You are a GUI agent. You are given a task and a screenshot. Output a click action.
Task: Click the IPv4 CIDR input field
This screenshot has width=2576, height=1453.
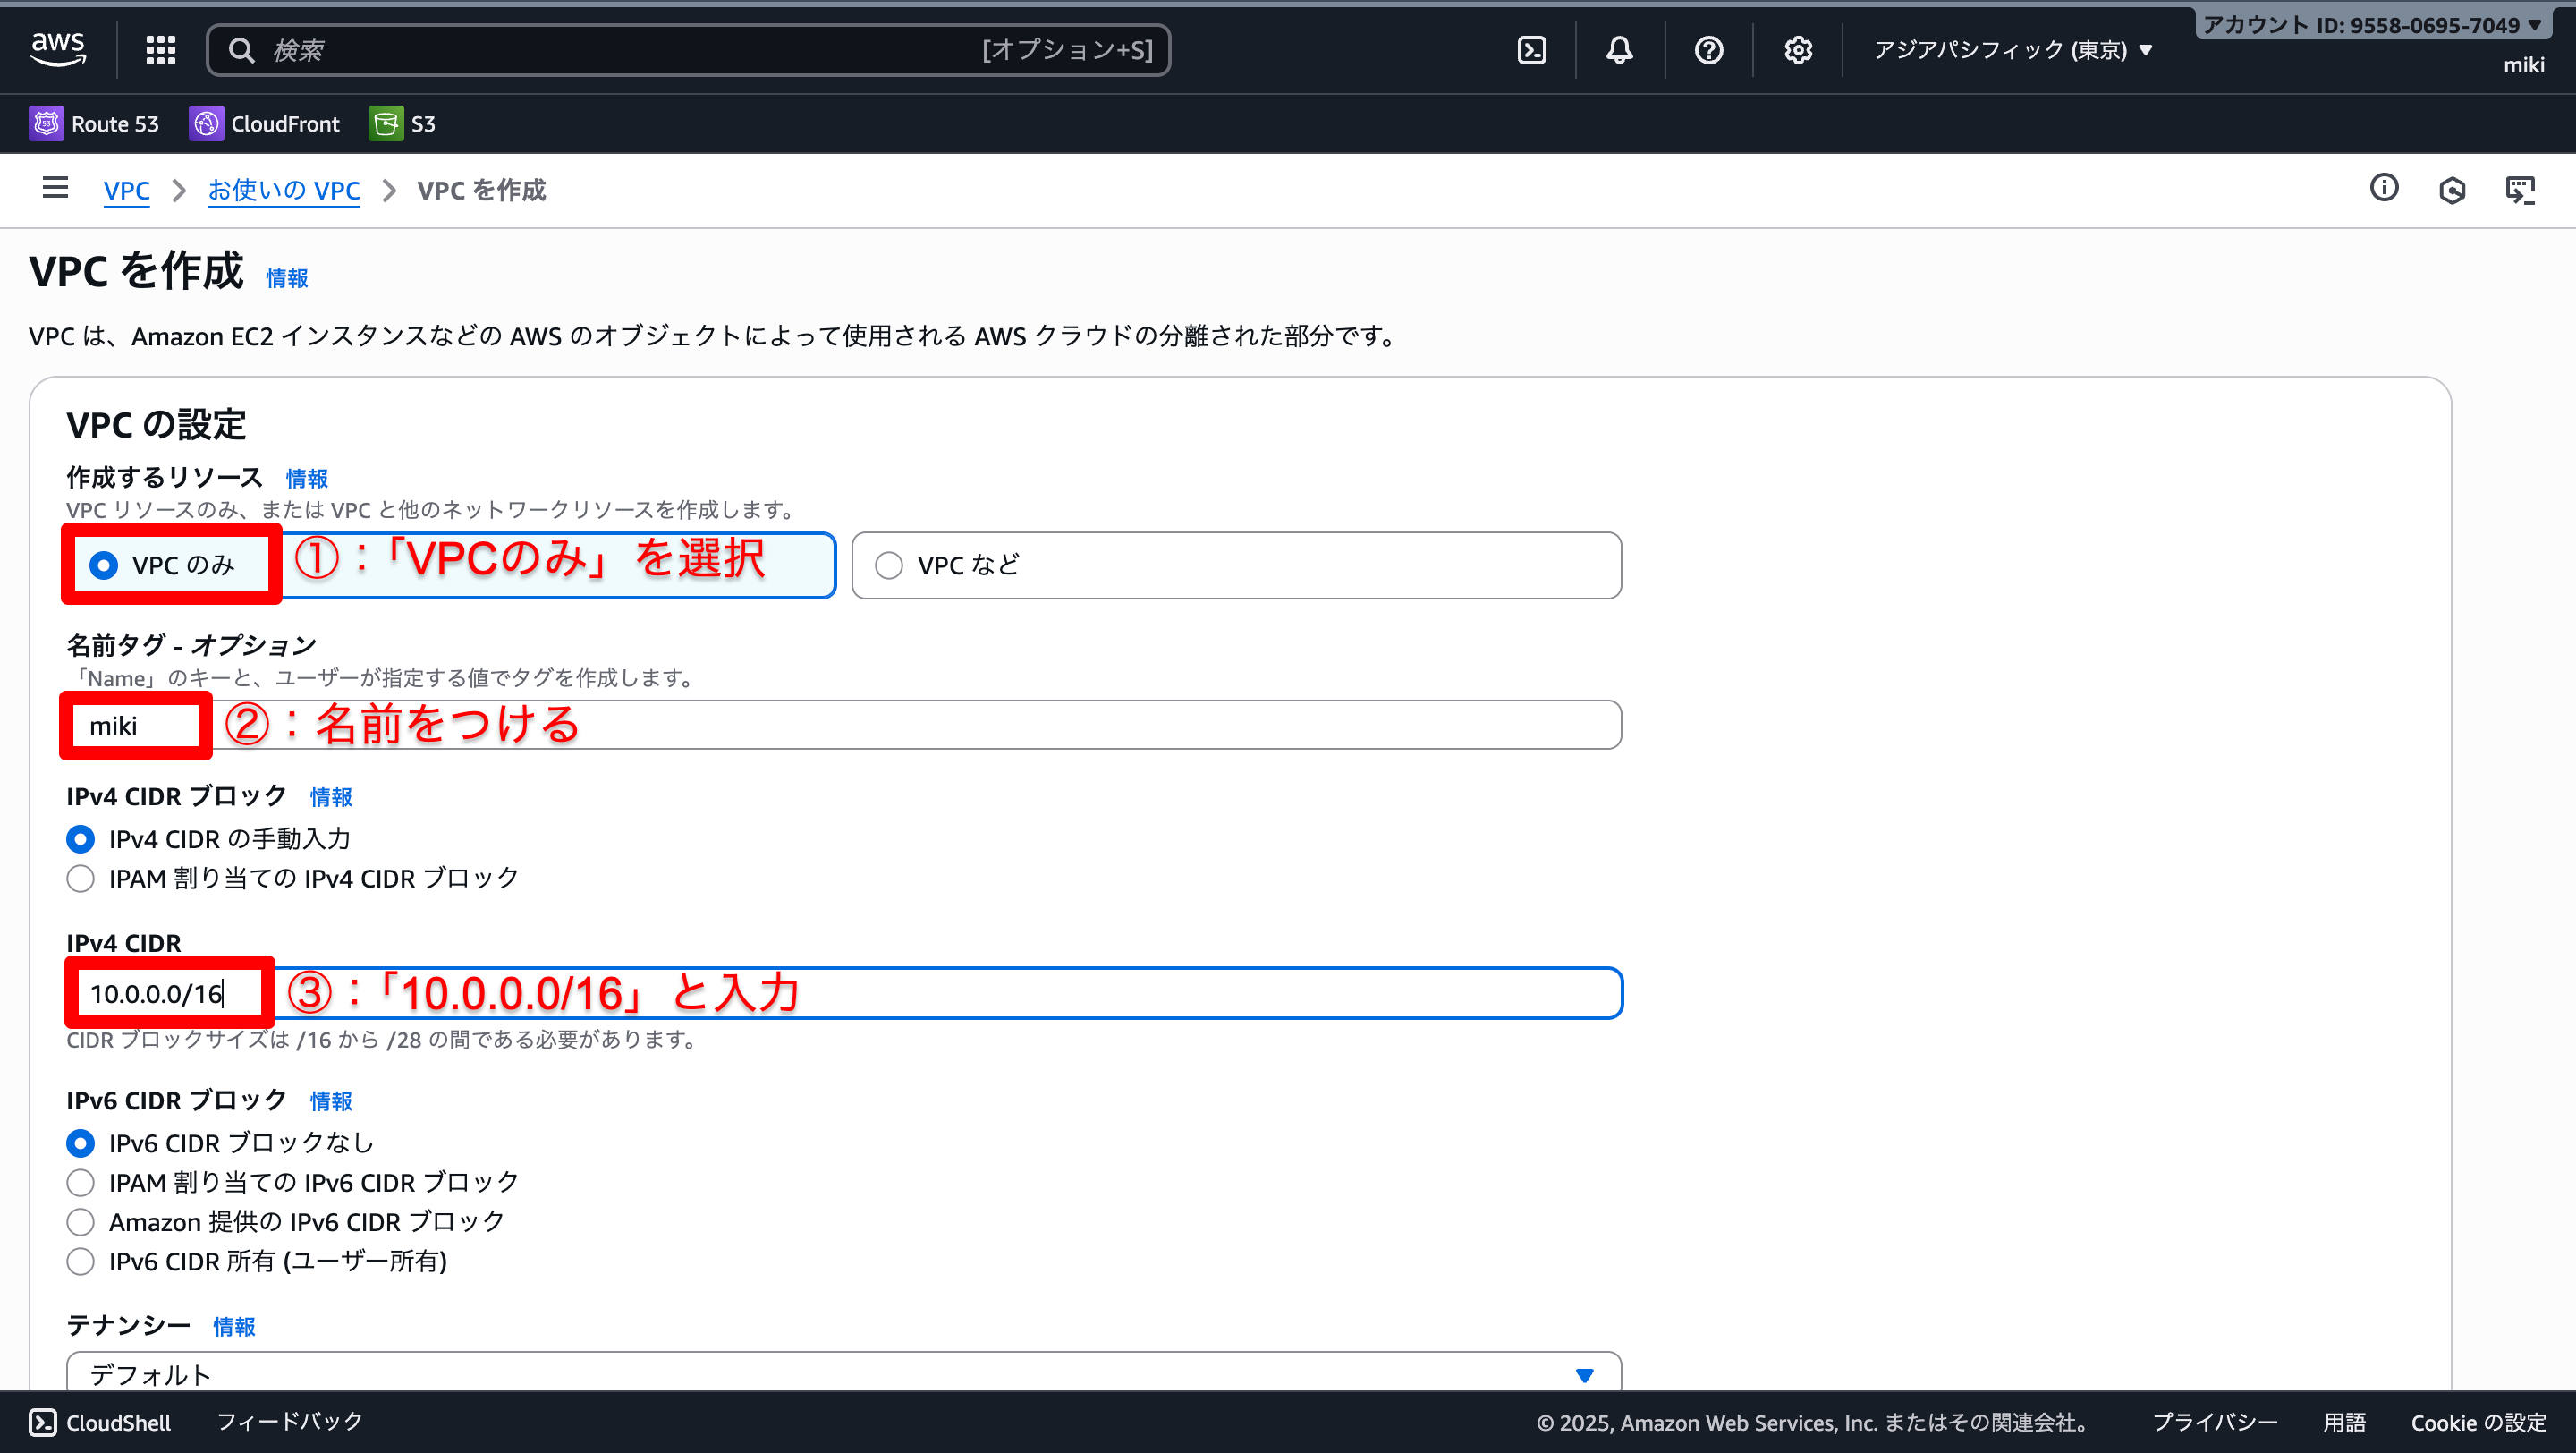pyautogui.click(x=800, y=992)
